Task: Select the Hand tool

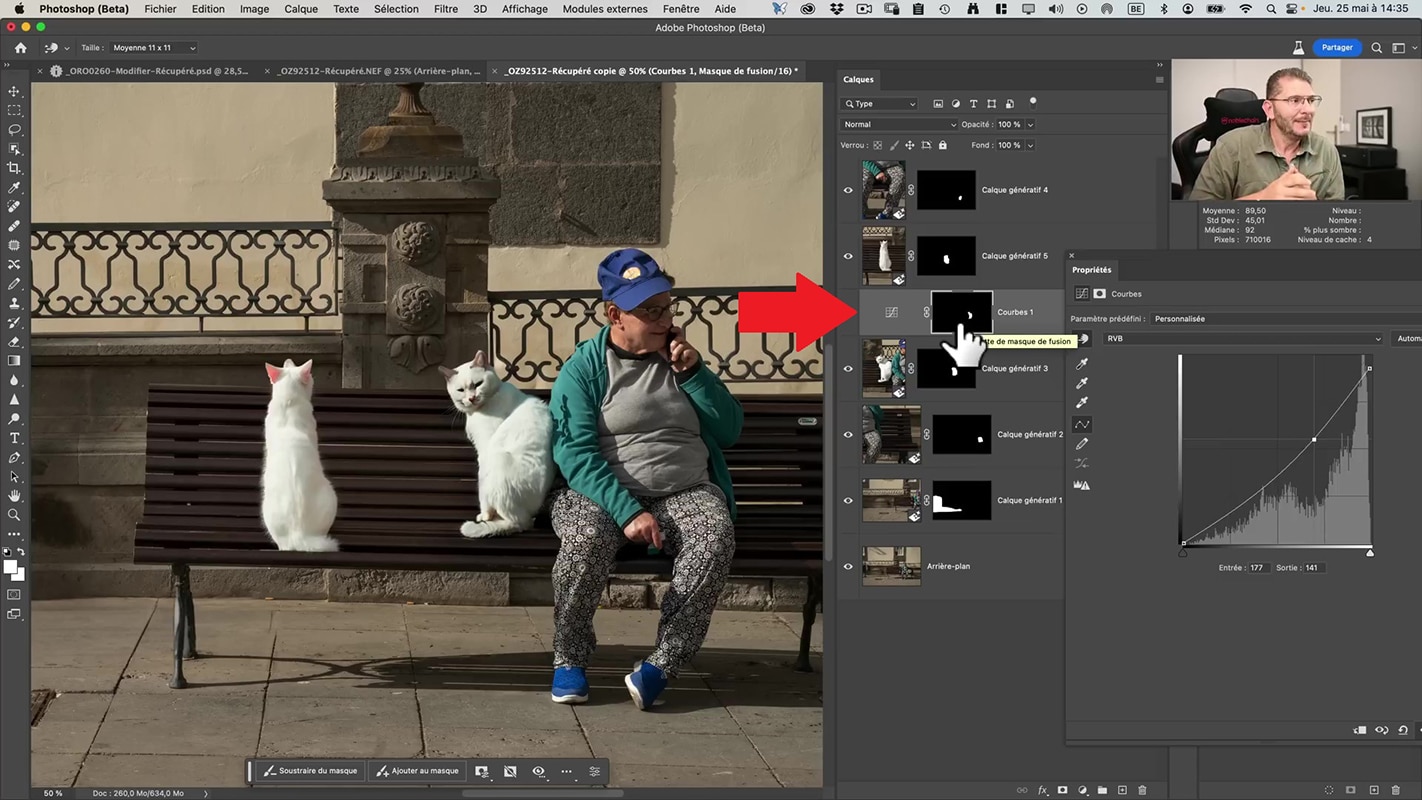Action: [14, 496]
